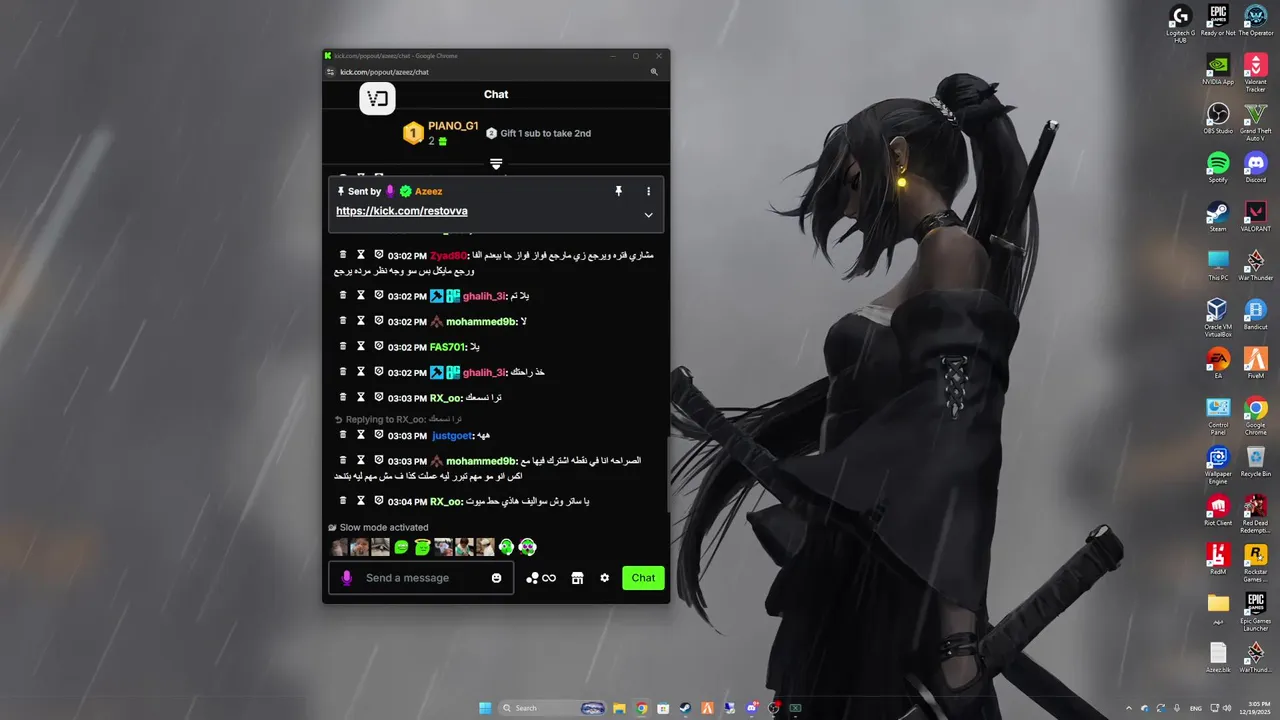Image resolution: width=1280 pixels, height=720 pixels.
Task: Open Chrome site information icon
Action: click(x=330, y=72)
